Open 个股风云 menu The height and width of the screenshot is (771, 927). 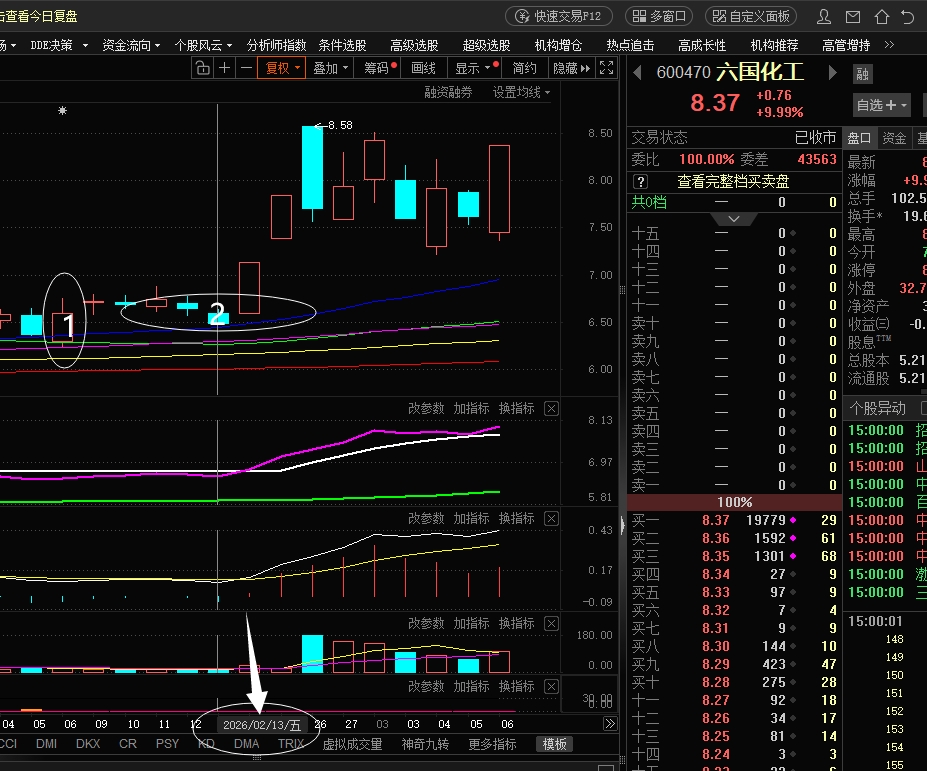[x=203, y=45]
